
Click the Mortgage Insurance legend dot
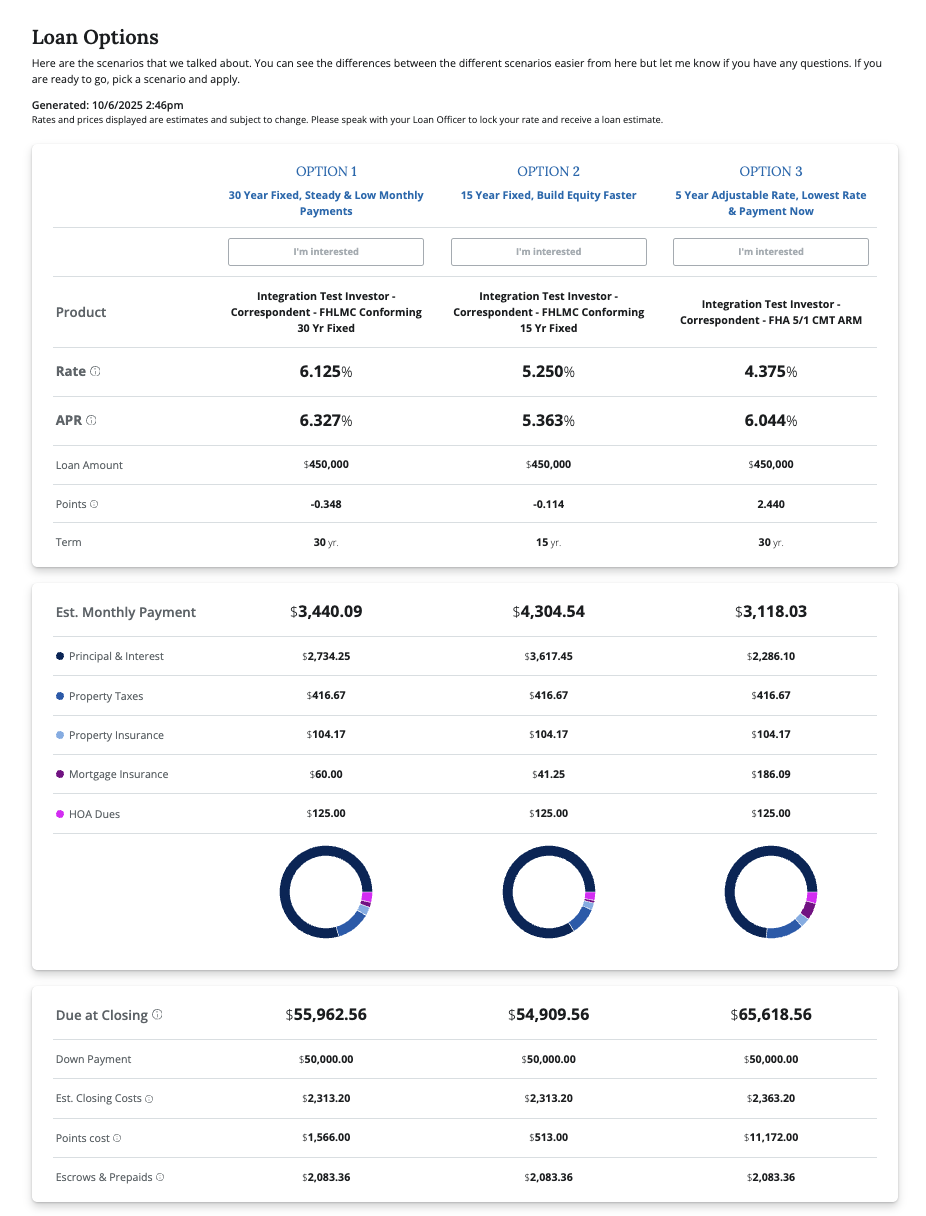60,774
